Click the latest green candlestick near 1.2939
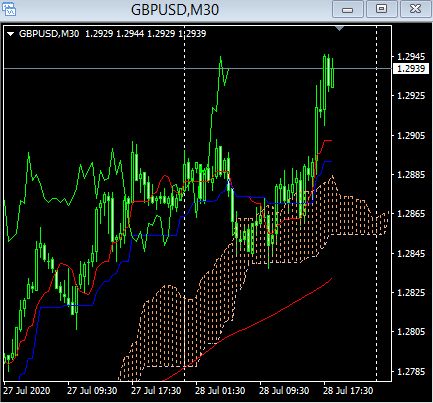 click(x=333, y=73)
